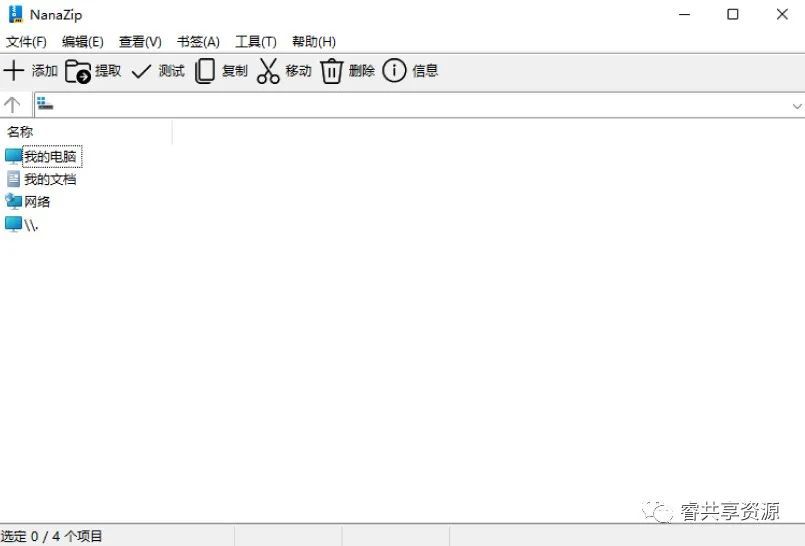Viewport: 805px width, 546px height.
Task: Open the 工具(T) menu
Action: click(x=256, y=42)
